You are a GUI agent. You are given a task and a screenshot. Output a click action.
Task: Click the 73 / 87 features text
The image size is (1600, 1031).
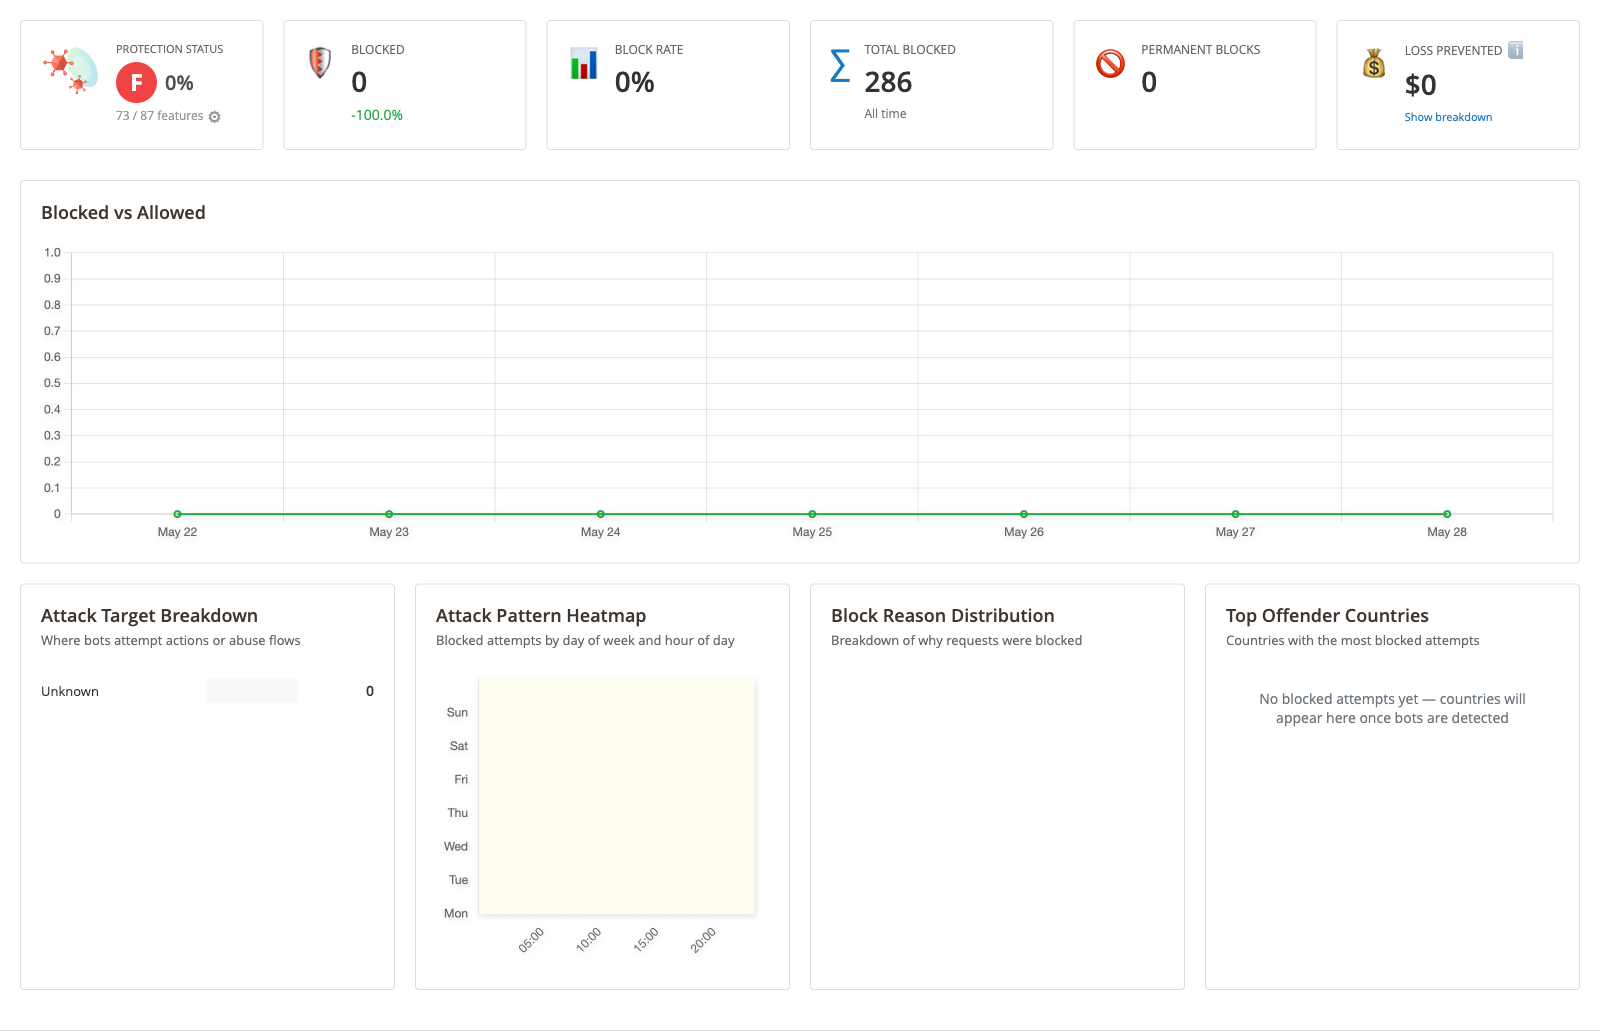tap(159, 116)
